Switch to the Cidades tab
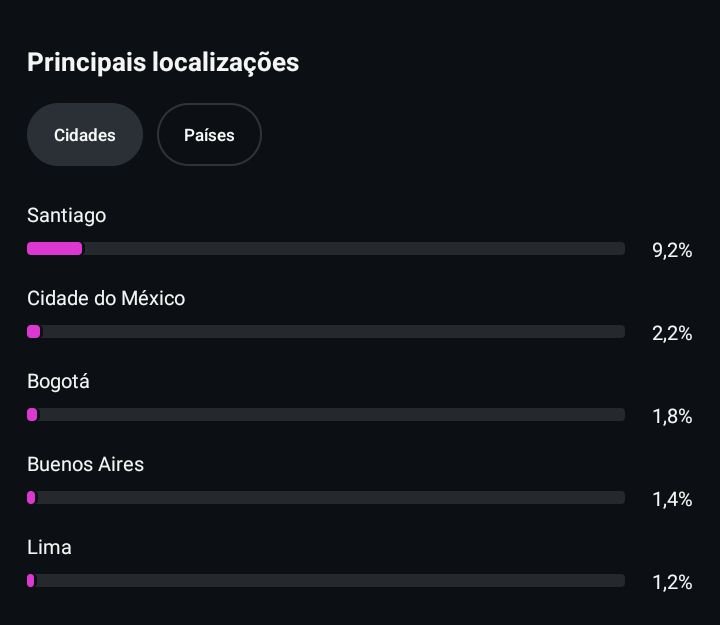The width and height of the screenshot is (720, 625). click(85, 135)
